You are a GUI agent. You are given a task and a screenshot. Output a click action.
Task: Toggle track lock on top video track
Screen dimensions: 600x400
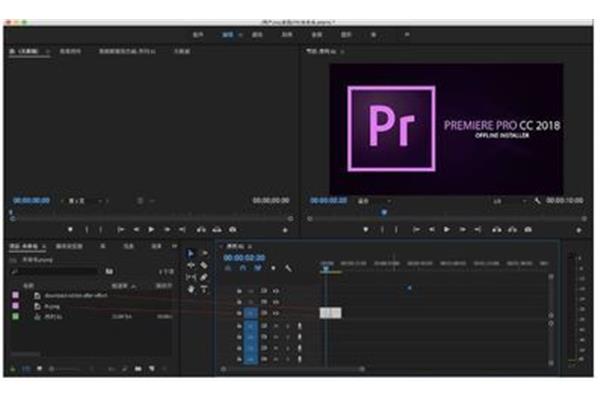pos(239,291)
